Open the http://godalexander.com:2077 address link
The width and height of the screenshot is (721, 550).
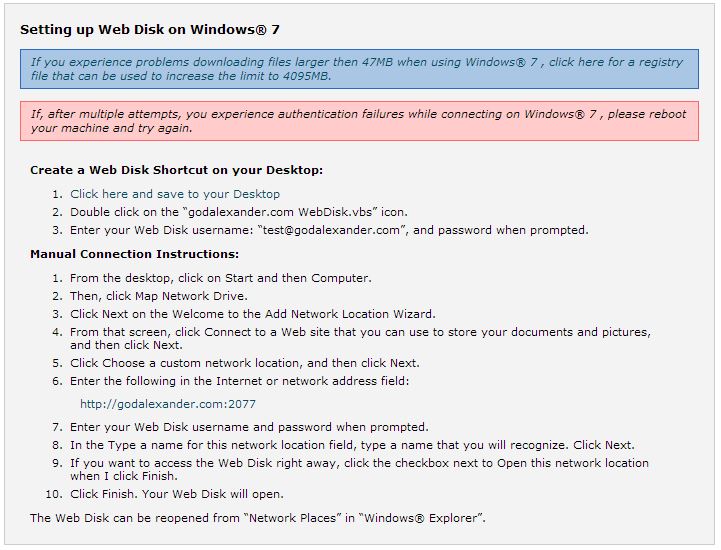click(168, 404)
